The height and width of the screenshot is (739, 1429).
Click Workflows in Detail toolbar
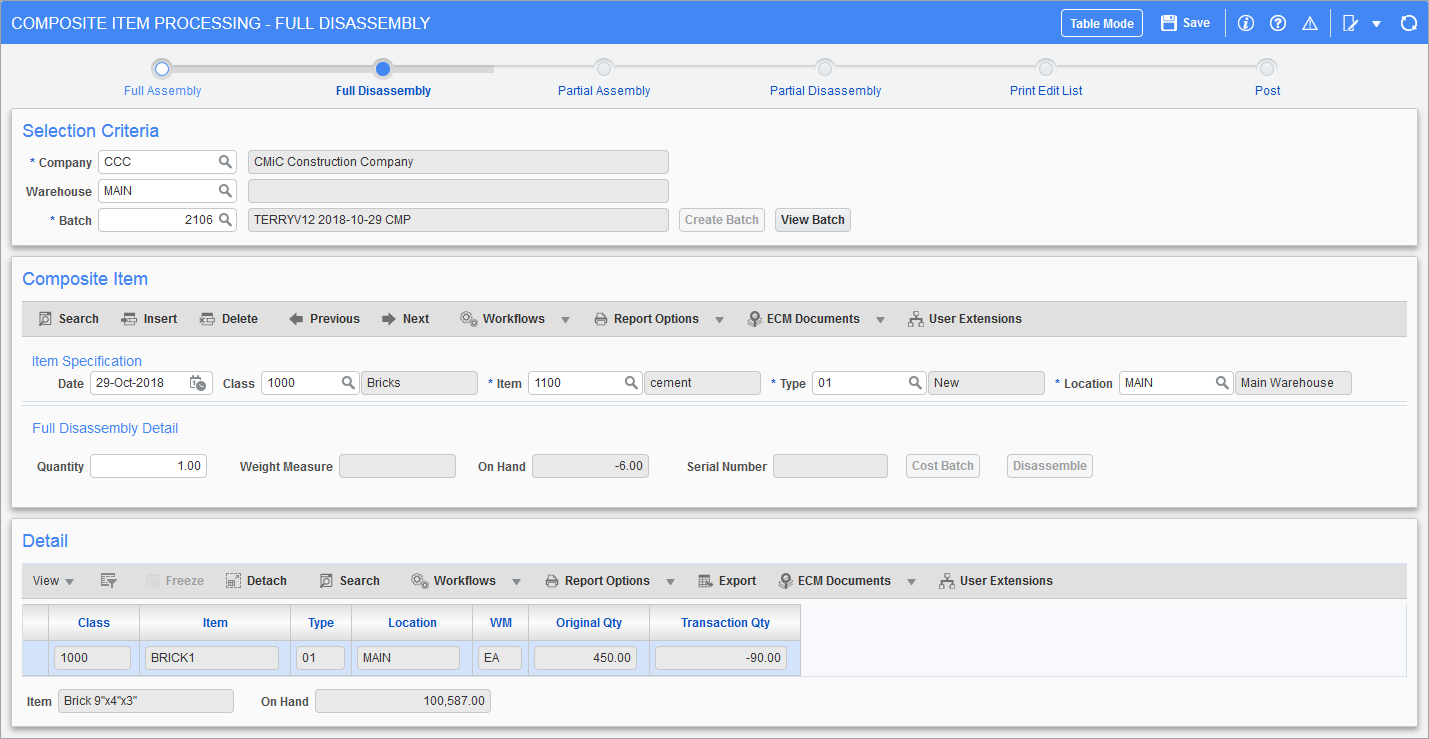pos(454,581)
